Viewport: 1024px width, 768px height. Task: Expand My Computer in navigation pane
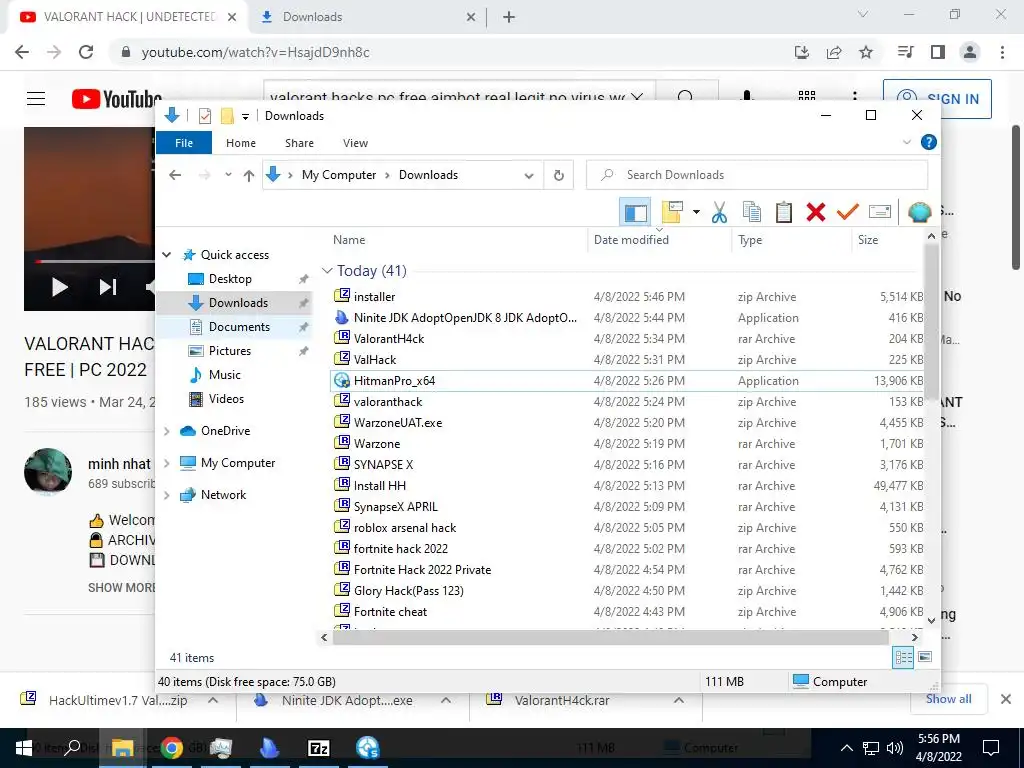point(167,463)
